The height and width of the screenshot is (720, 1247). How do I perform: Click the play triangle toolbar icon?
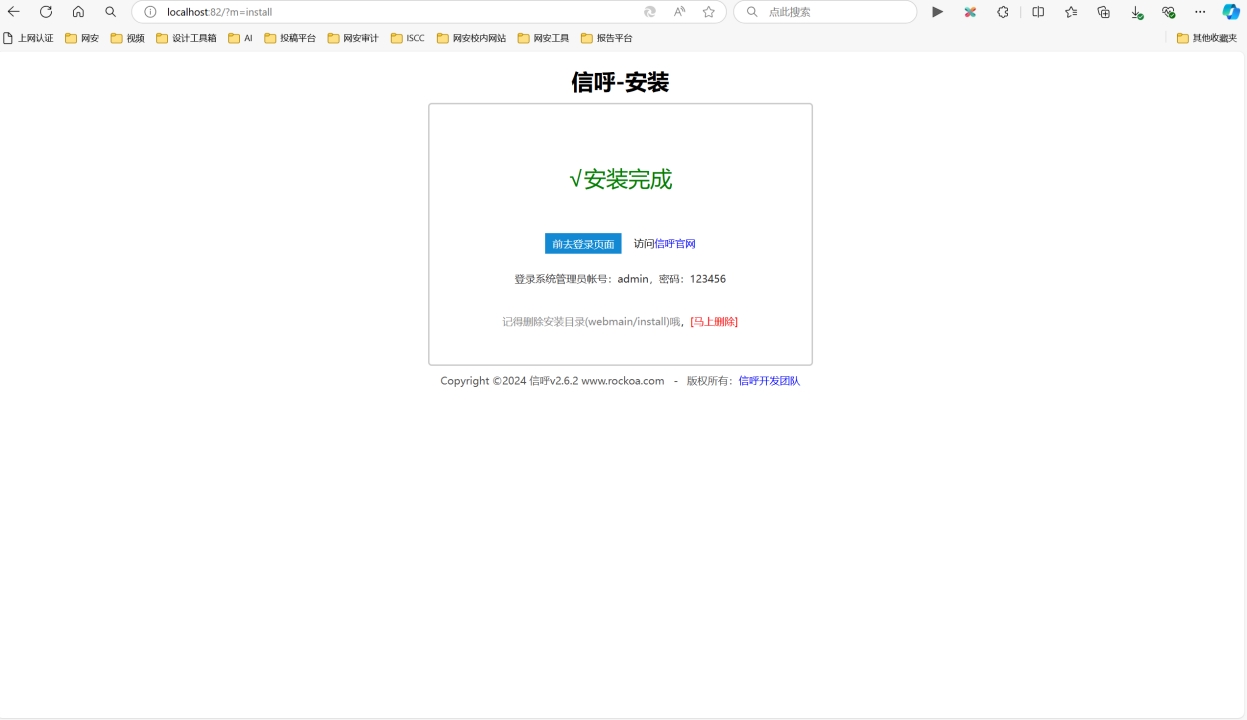tap(937, 12)
